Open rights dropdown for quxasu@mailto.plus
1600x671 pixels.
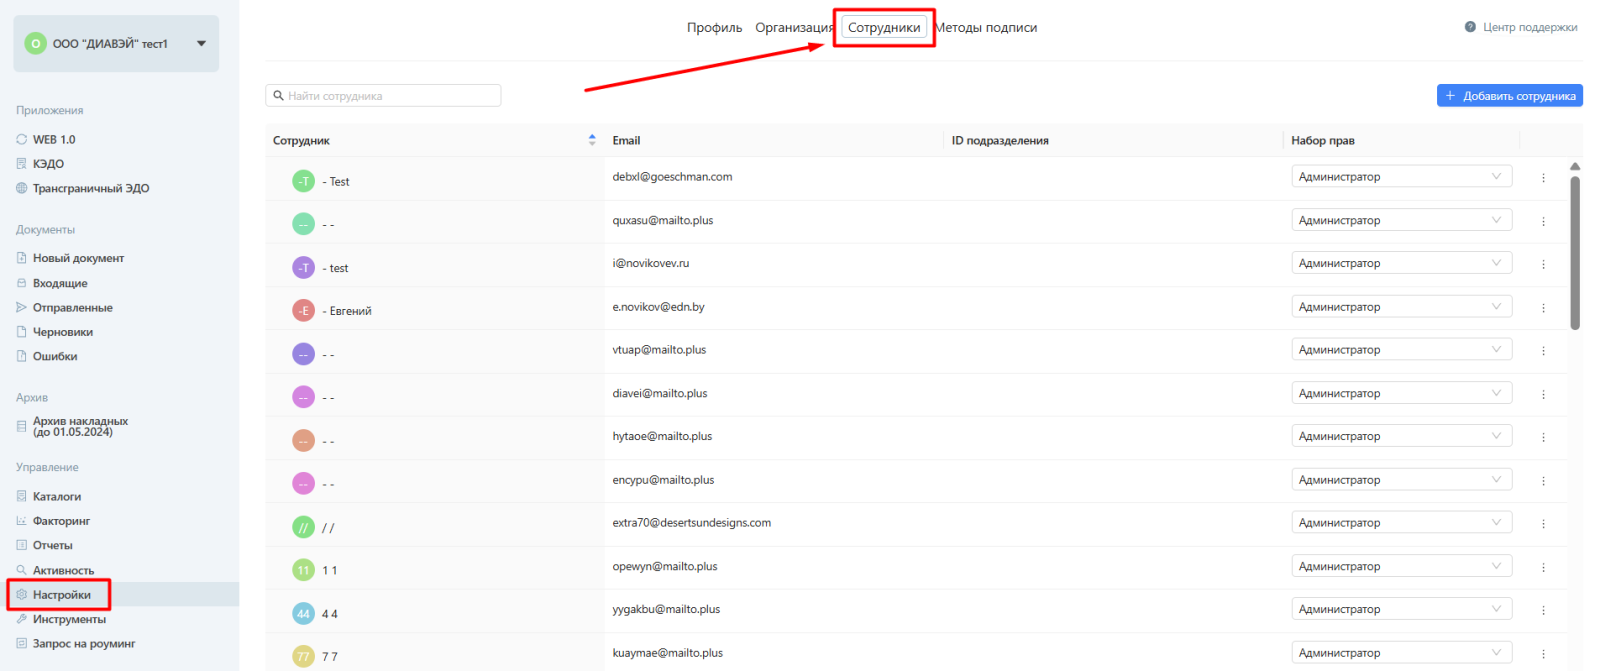[1400, 220]
